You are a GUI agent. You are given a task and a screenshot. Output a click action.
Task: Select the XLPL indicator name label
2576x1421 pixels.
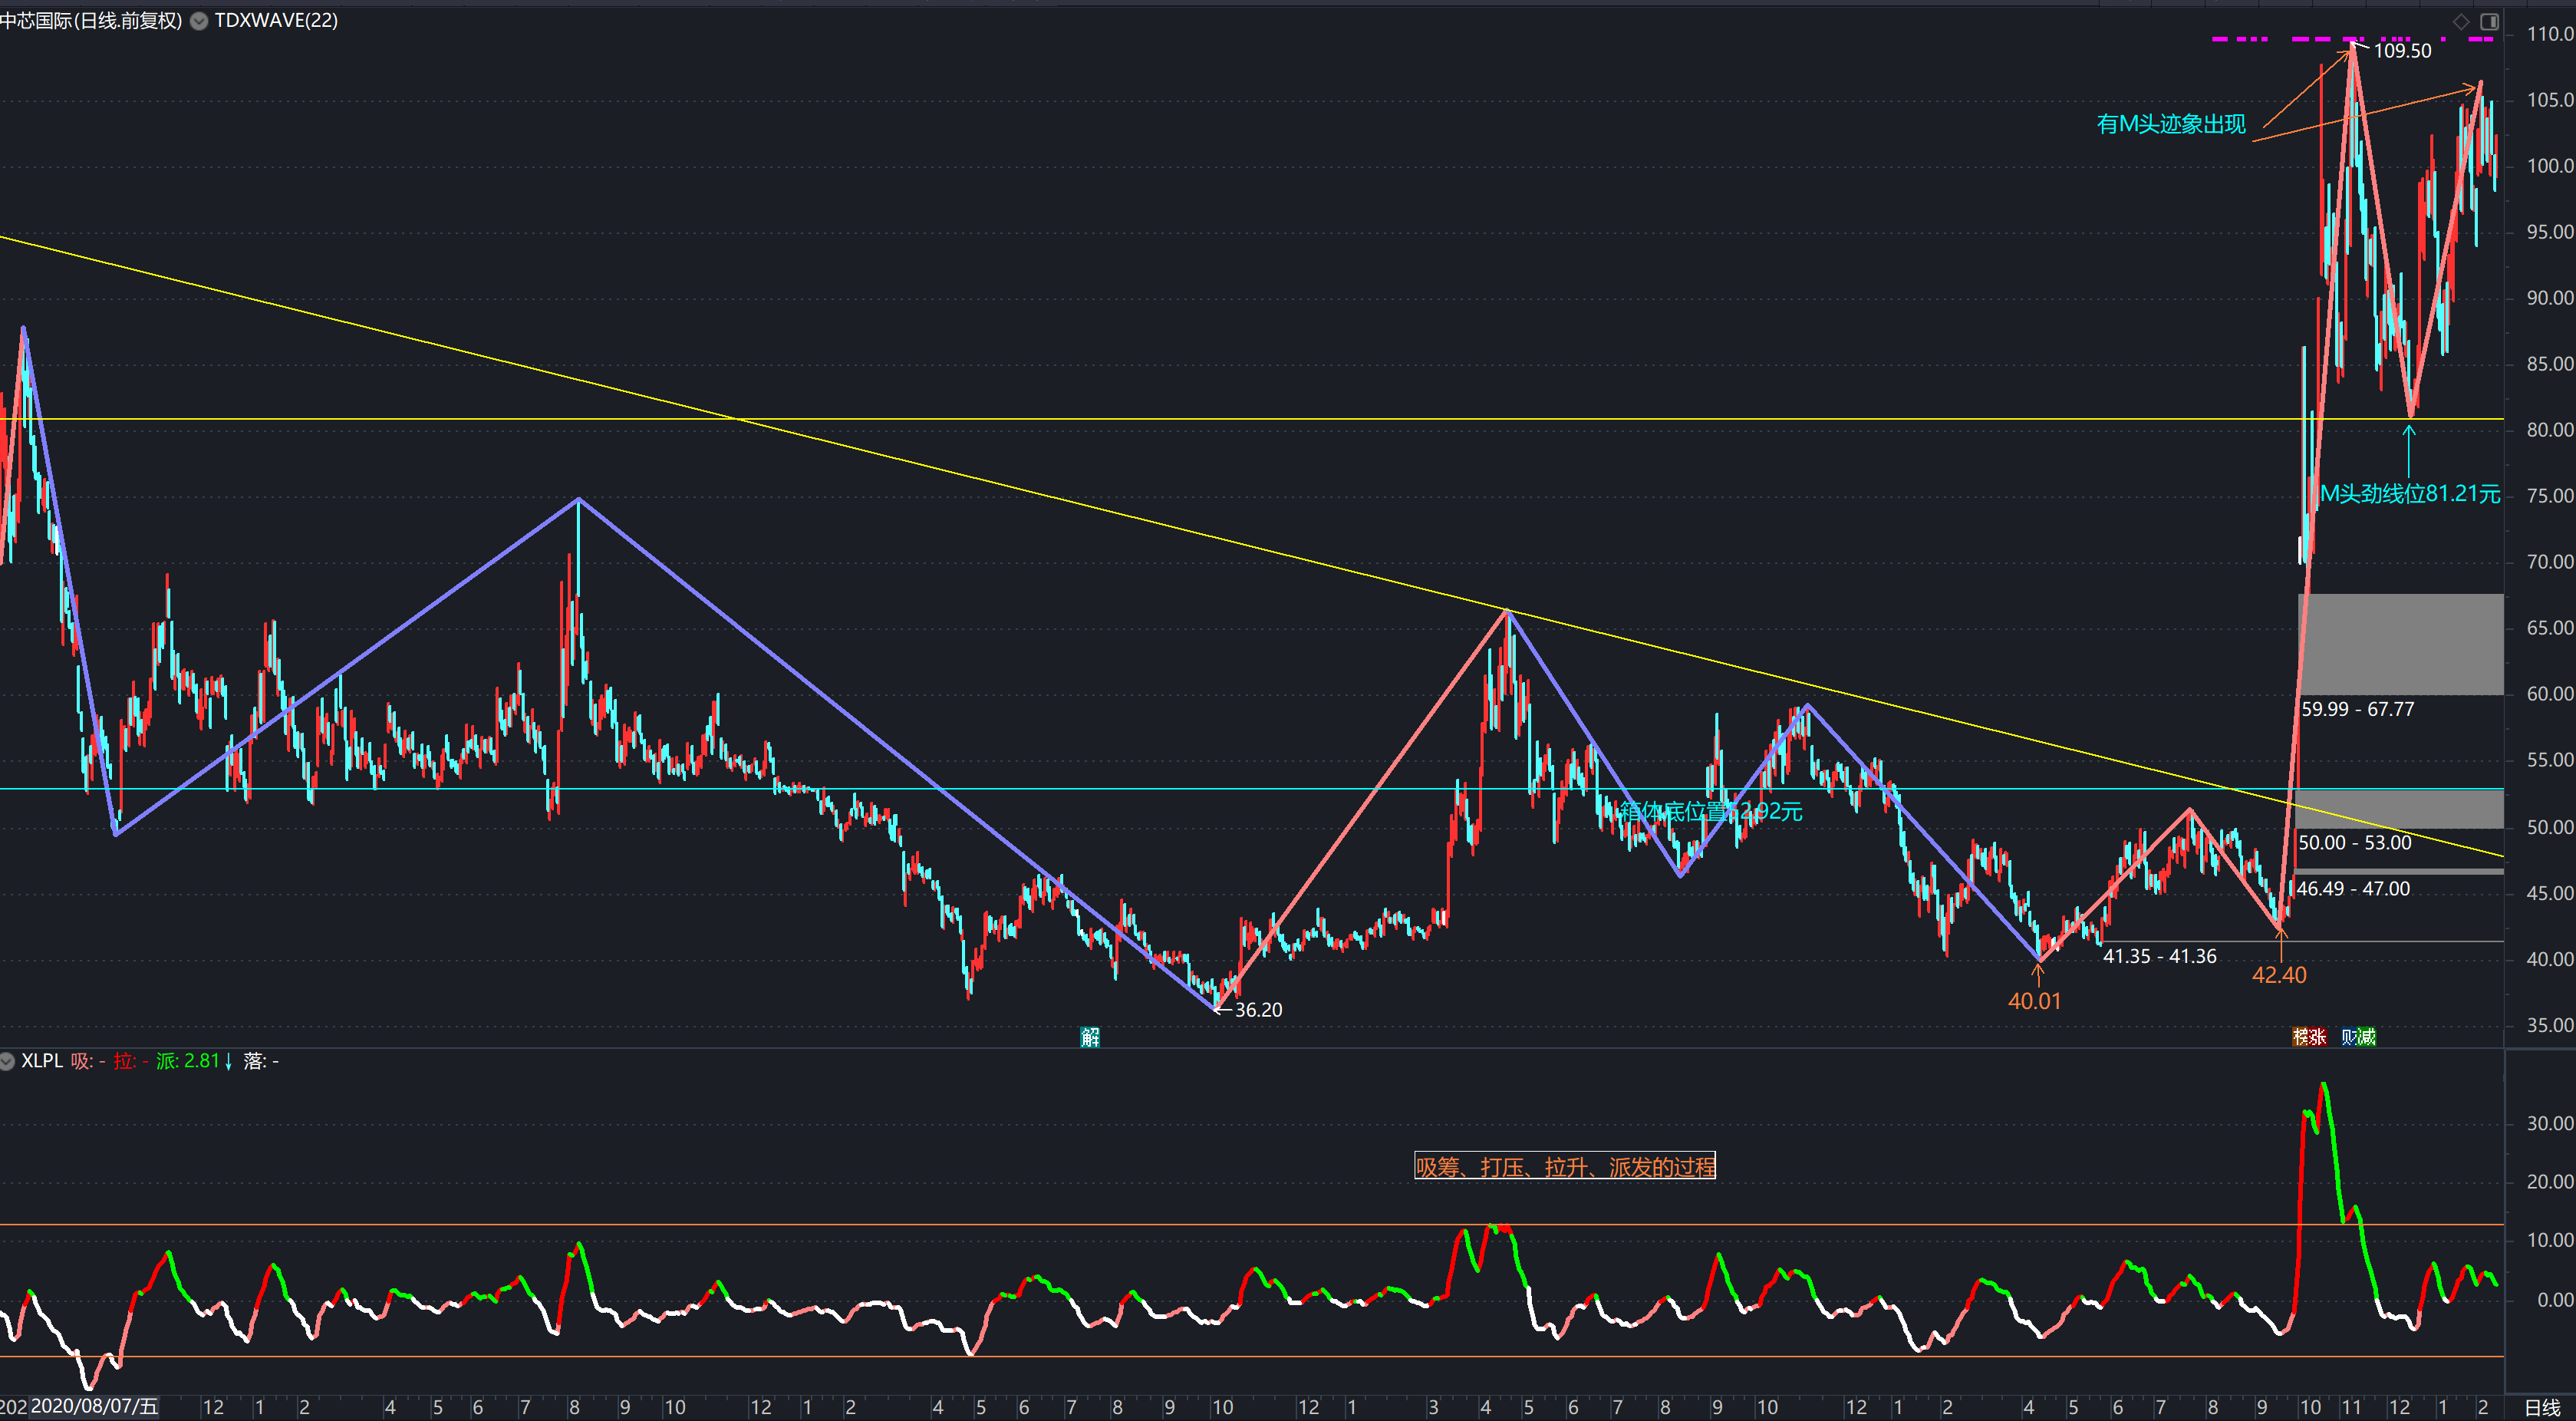(x=42, y=1061)
